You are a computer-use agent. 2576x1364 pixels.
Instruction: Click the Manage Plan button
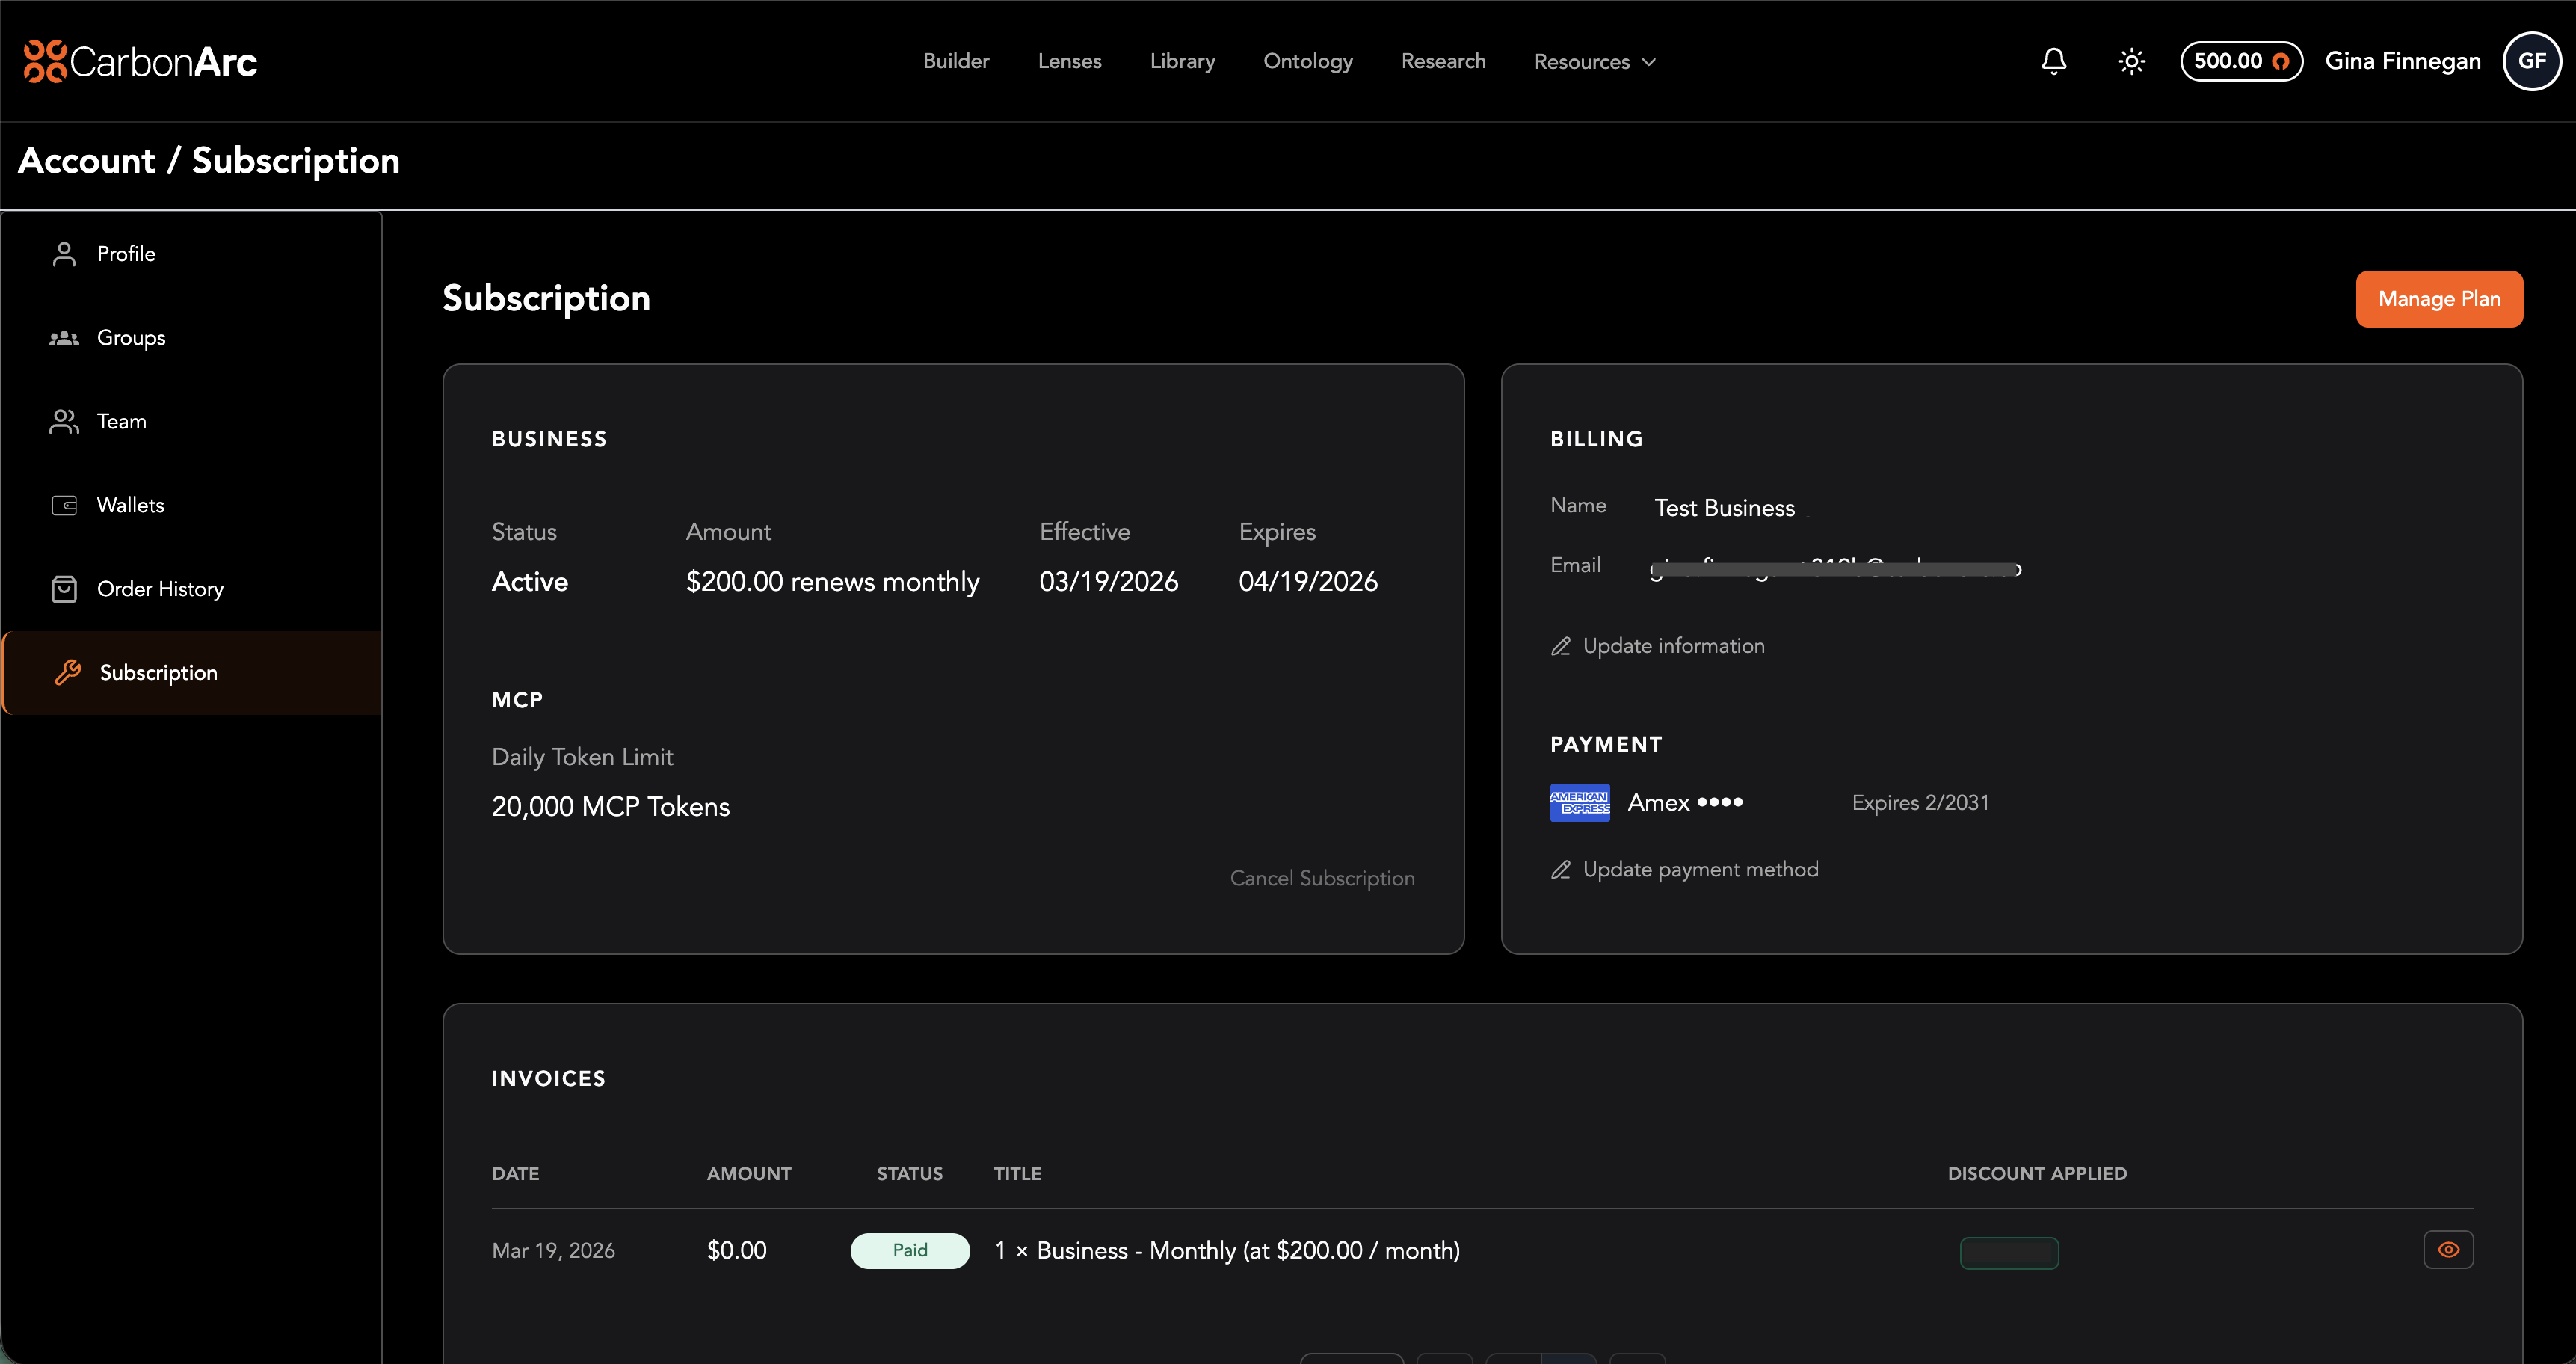pos(2438,299)
